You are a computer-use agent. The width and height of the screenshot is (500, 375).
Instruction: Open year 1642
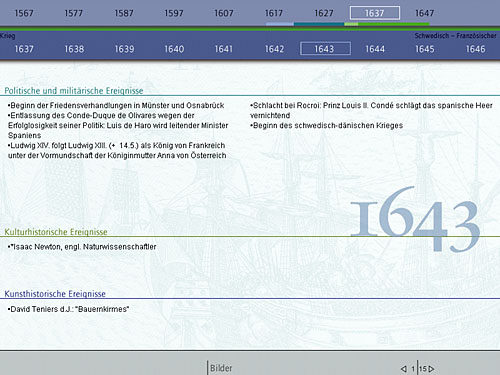pos(274,49)
